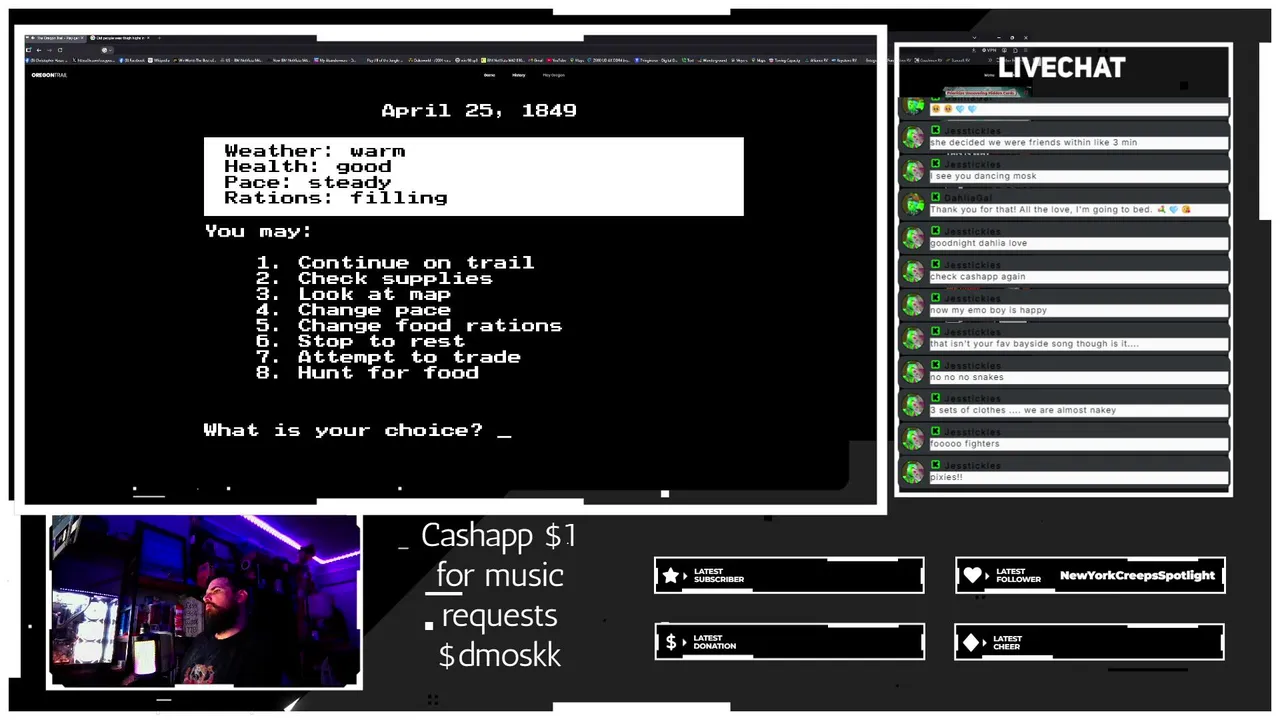1280x720 pixels.
Task: Select option 4 Change pace
Action: [x=353, y=310]
